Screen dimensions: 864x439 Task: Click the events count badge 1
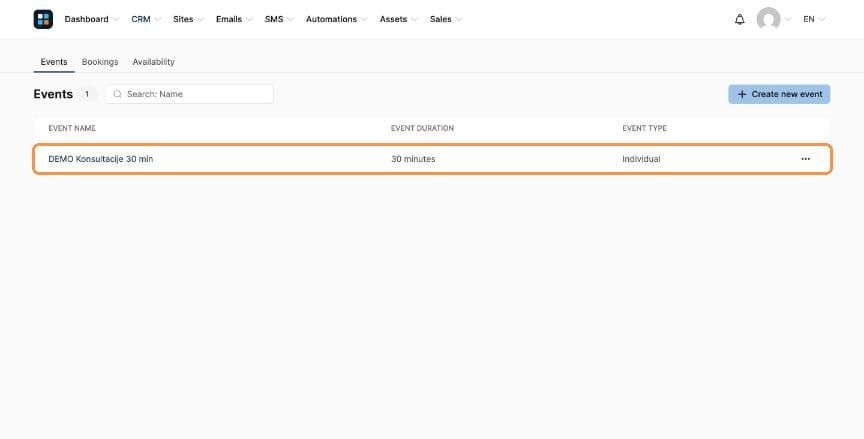(87, 94)
